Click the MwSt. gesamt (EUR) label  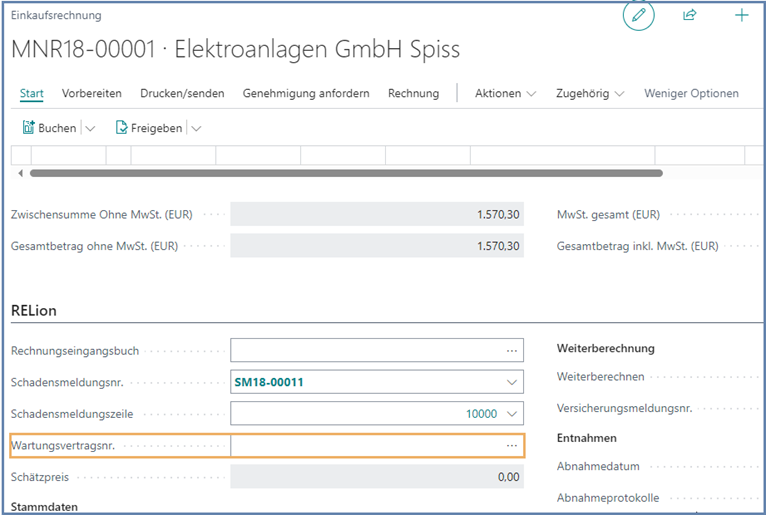(608, 215)
